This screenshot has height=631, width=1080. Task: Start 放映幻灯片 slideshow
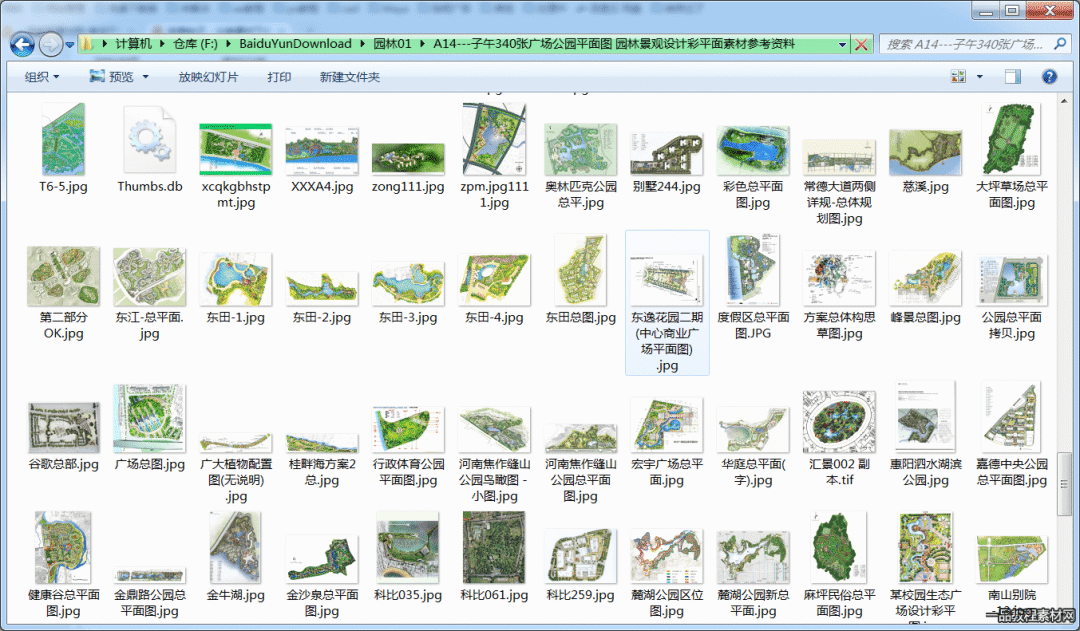click(208, 77)
